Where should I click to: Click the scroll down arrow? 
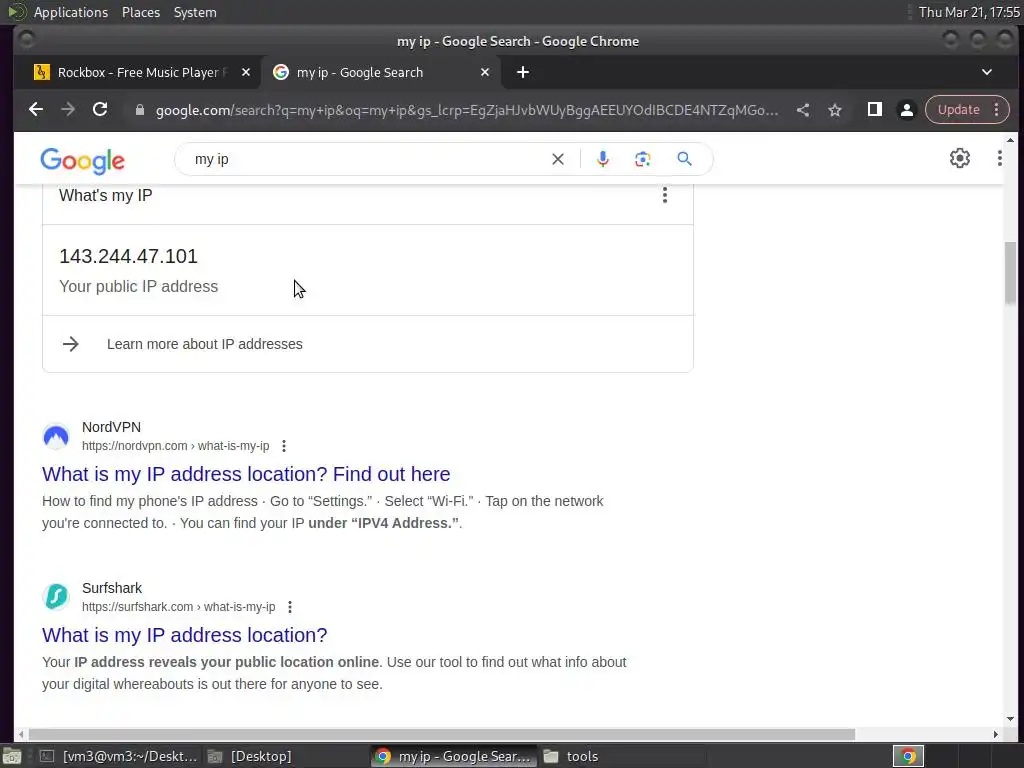click(1010, 719)
